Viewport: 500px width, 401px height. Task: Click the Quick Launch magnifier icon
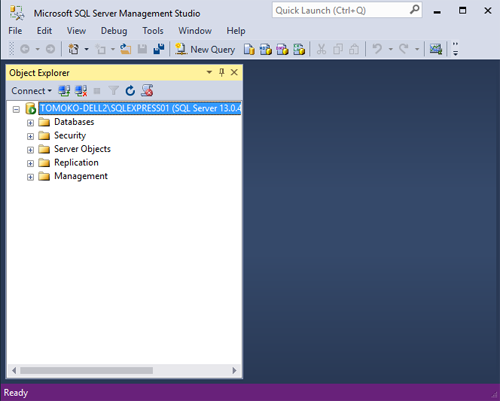(x=414, y=10)
